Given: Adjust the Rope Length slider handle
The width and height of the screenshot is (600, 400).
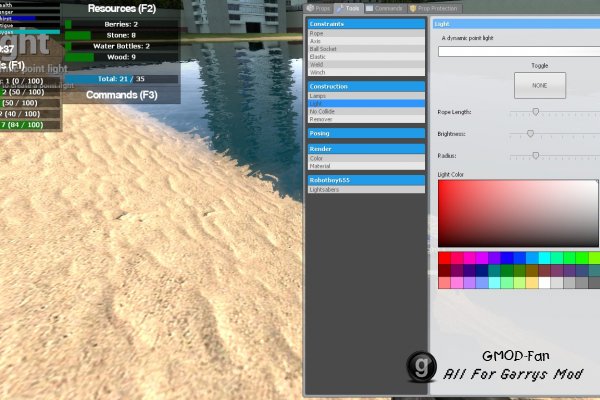Looking at the screenshot, I should tap(536, 112).
